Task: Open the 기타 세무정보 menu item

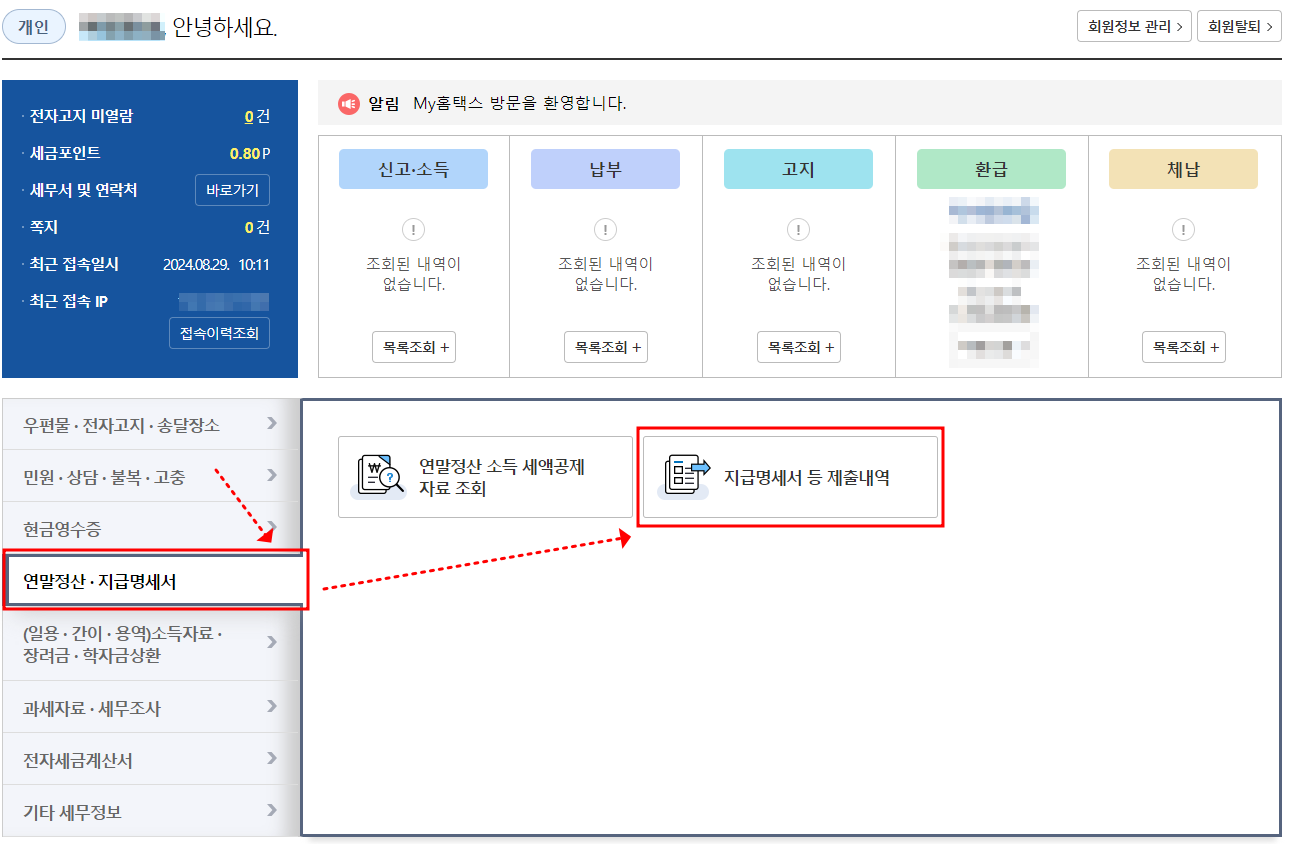Action: pos(150,811)
